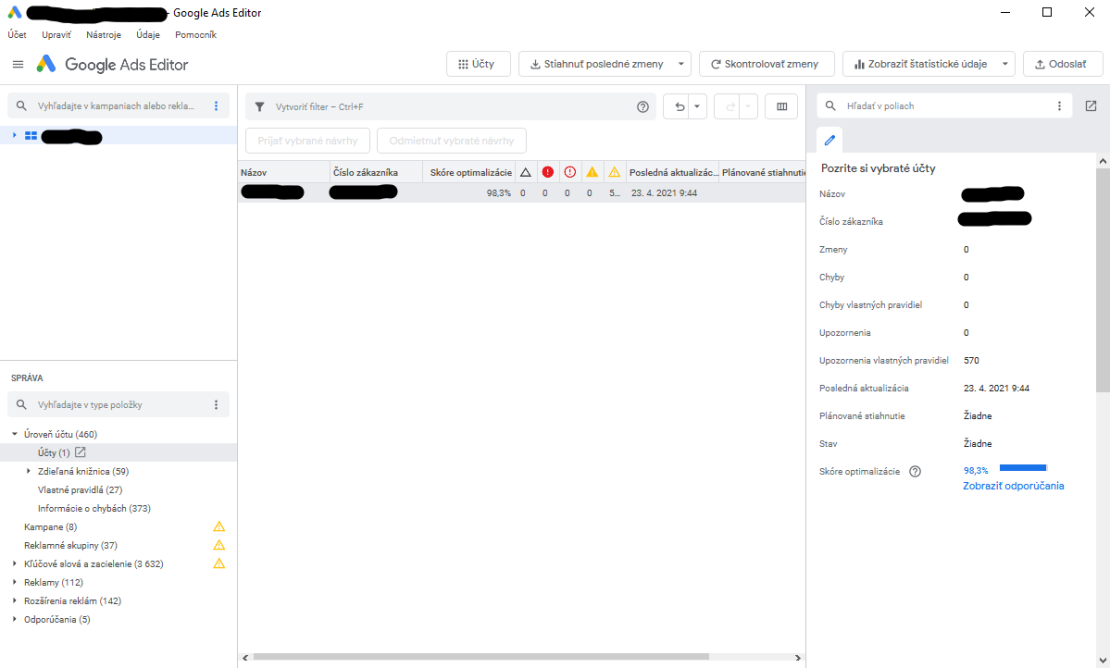This screenshot has height=668, width=1110.
Task: Open the hamburger navigation menu
Action: tap(18, 64)
